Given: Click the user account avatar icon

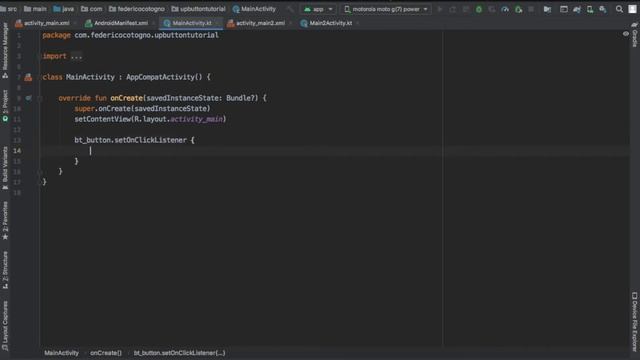Looking at the screenshot, I should click(632, 9).
